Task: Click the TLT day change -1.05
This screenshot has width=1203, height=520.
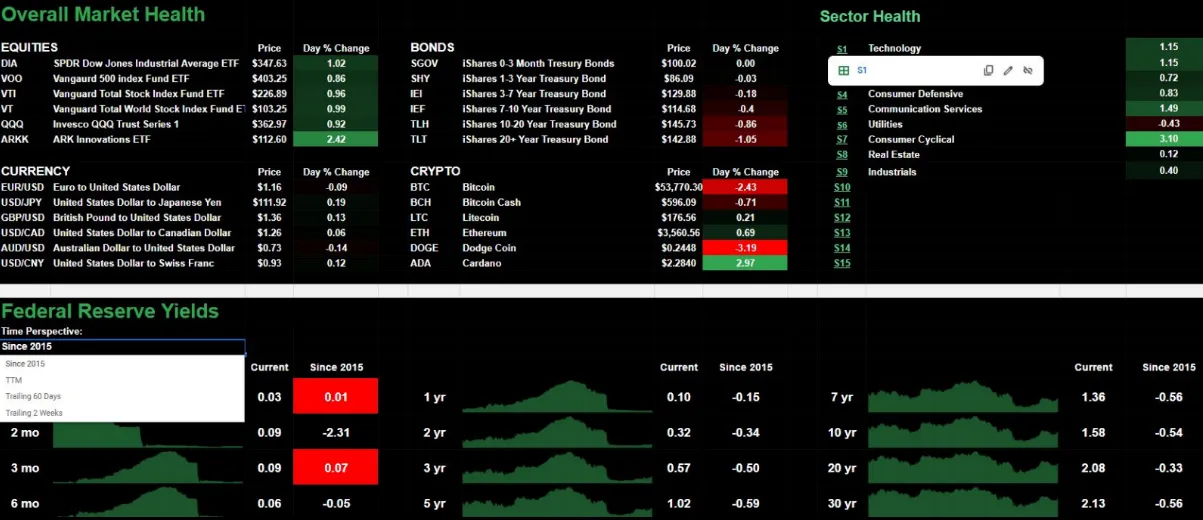Action: pyautogui.click(x=745, y=139)
